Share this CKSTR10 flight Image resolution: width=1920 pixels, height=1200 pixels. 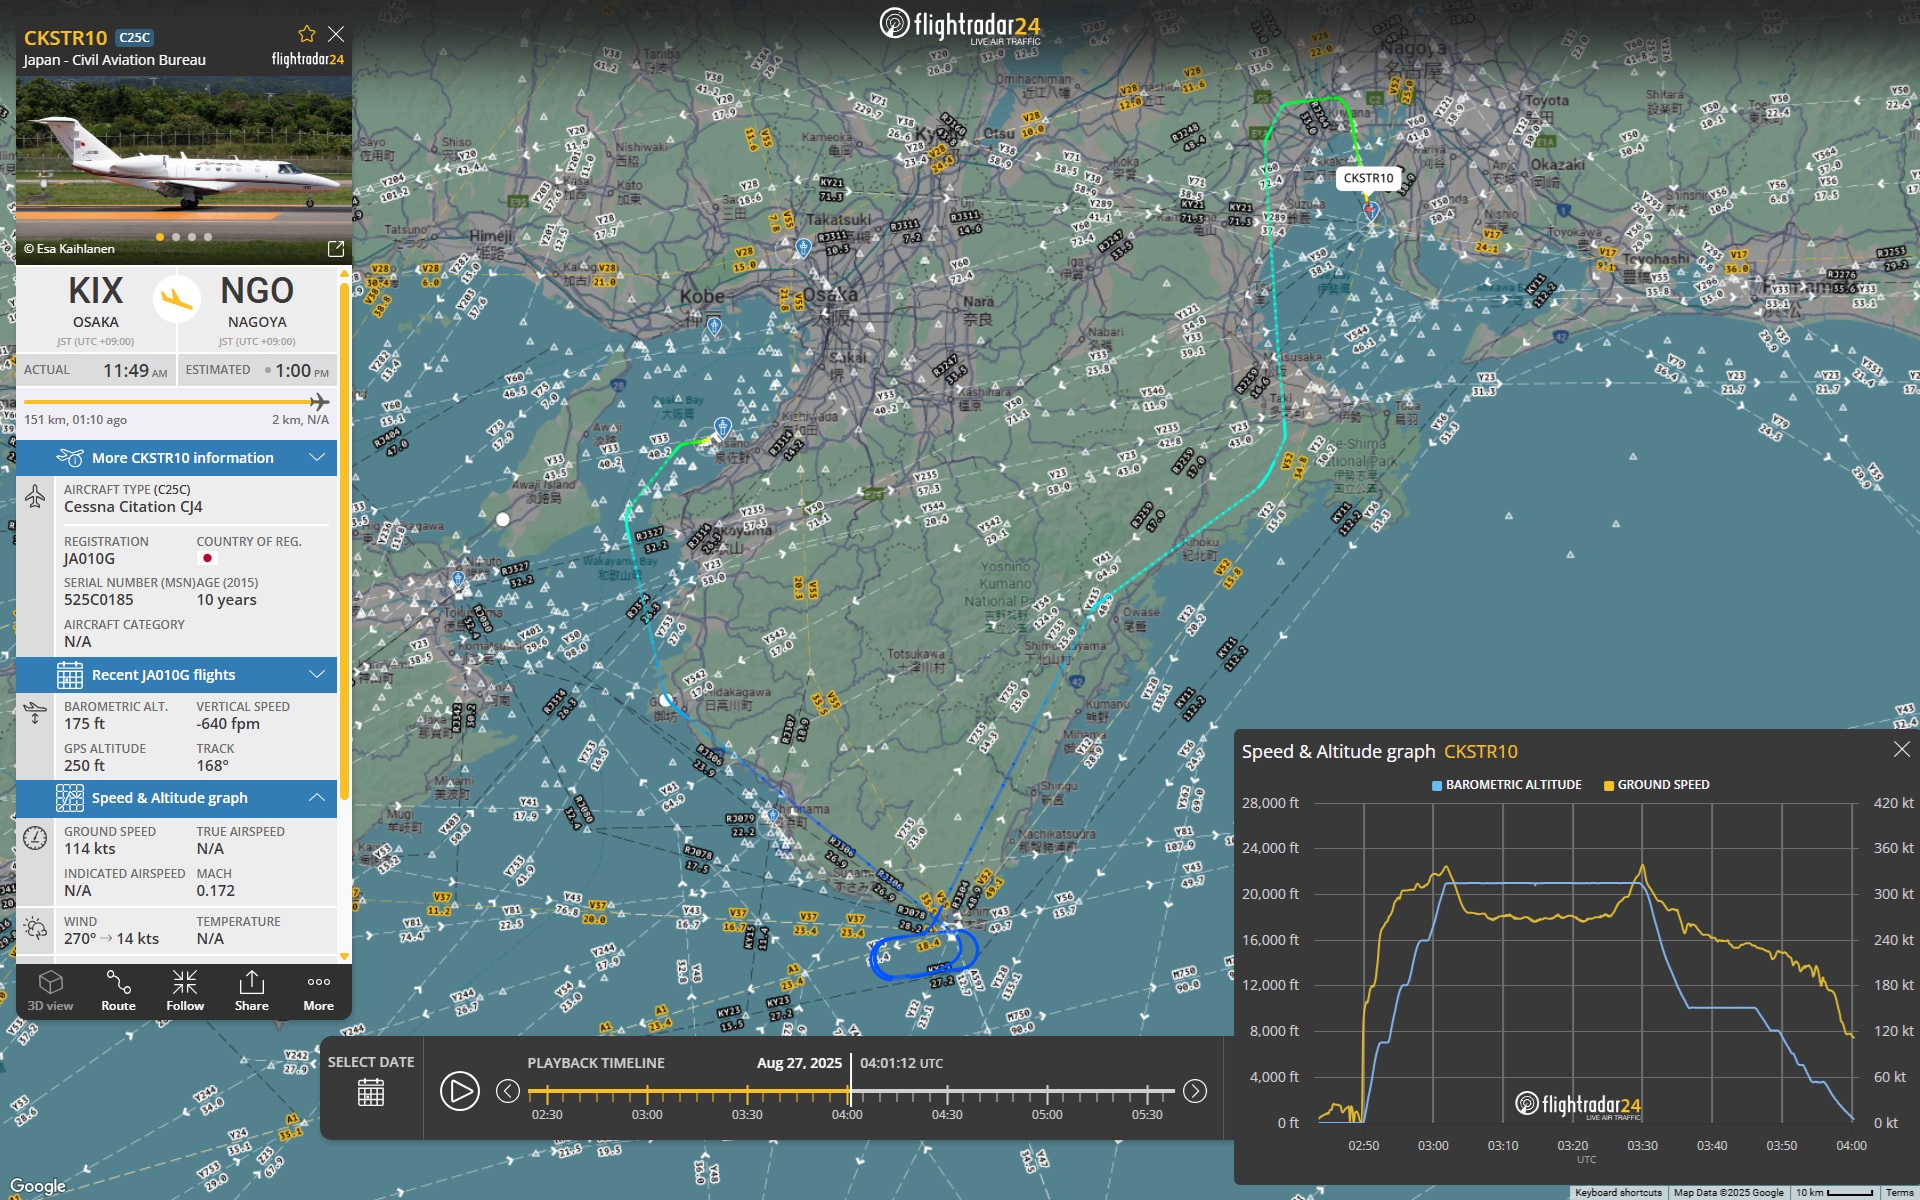pos(251,990)
